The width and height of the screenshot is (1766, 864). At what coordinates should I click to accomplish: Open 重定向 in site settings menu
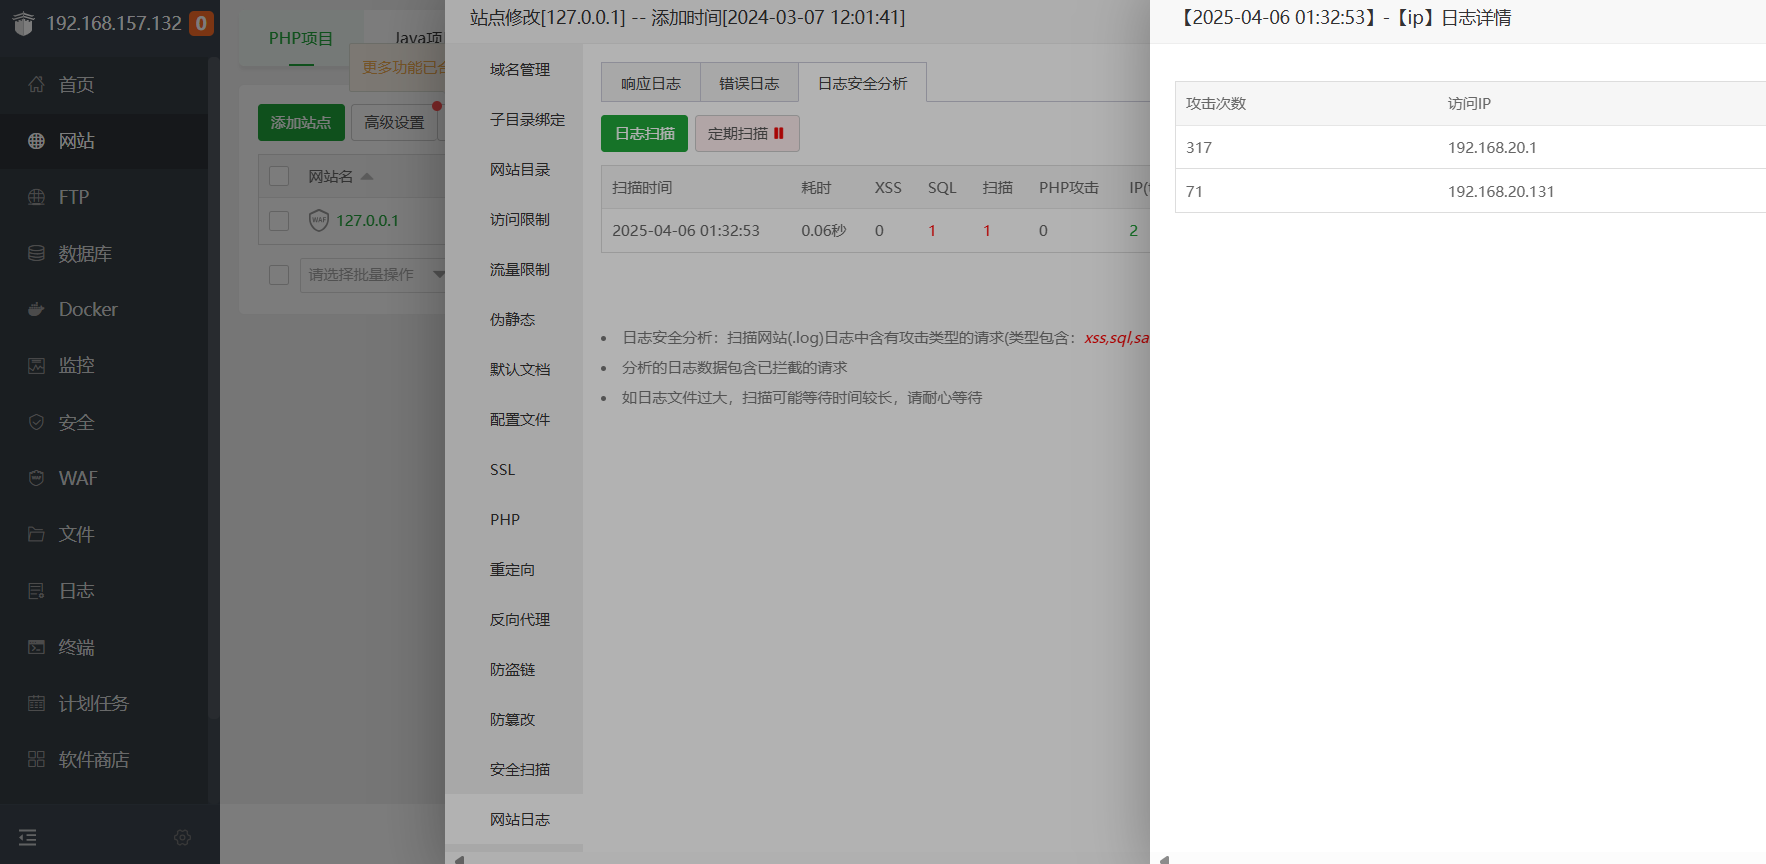512,569
